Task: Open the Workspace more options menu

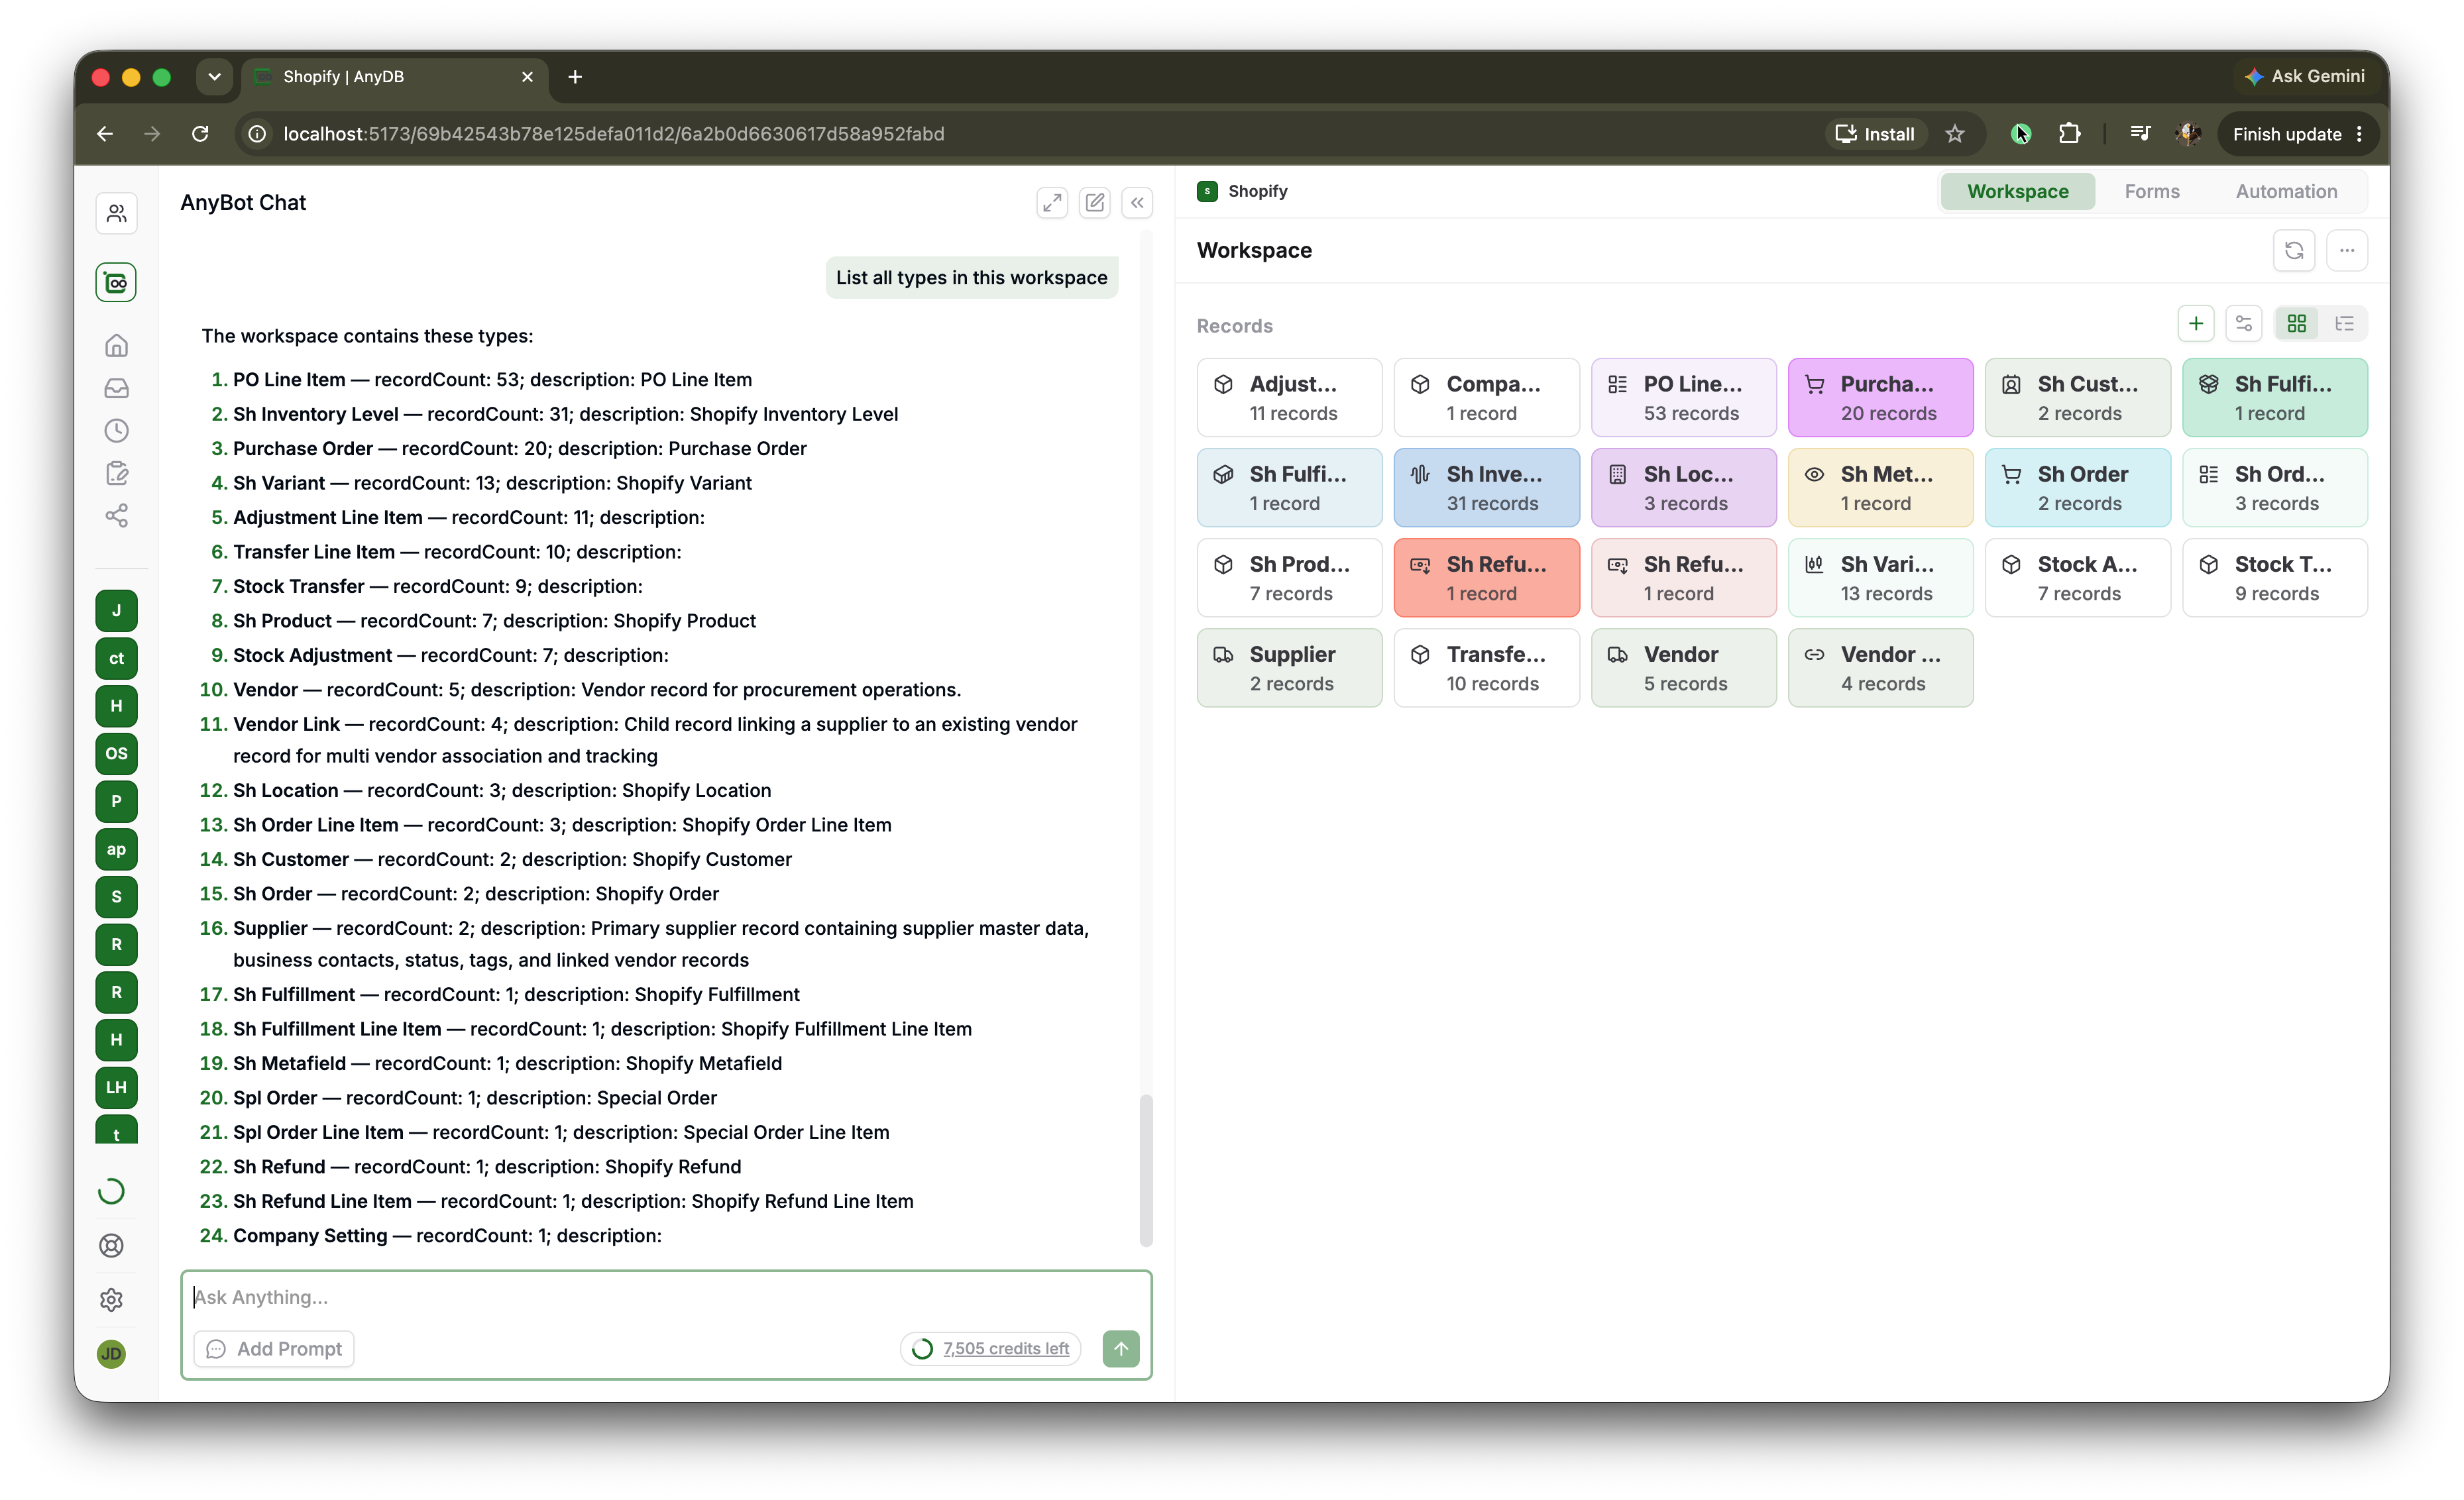Action: tap(2347, 250)
